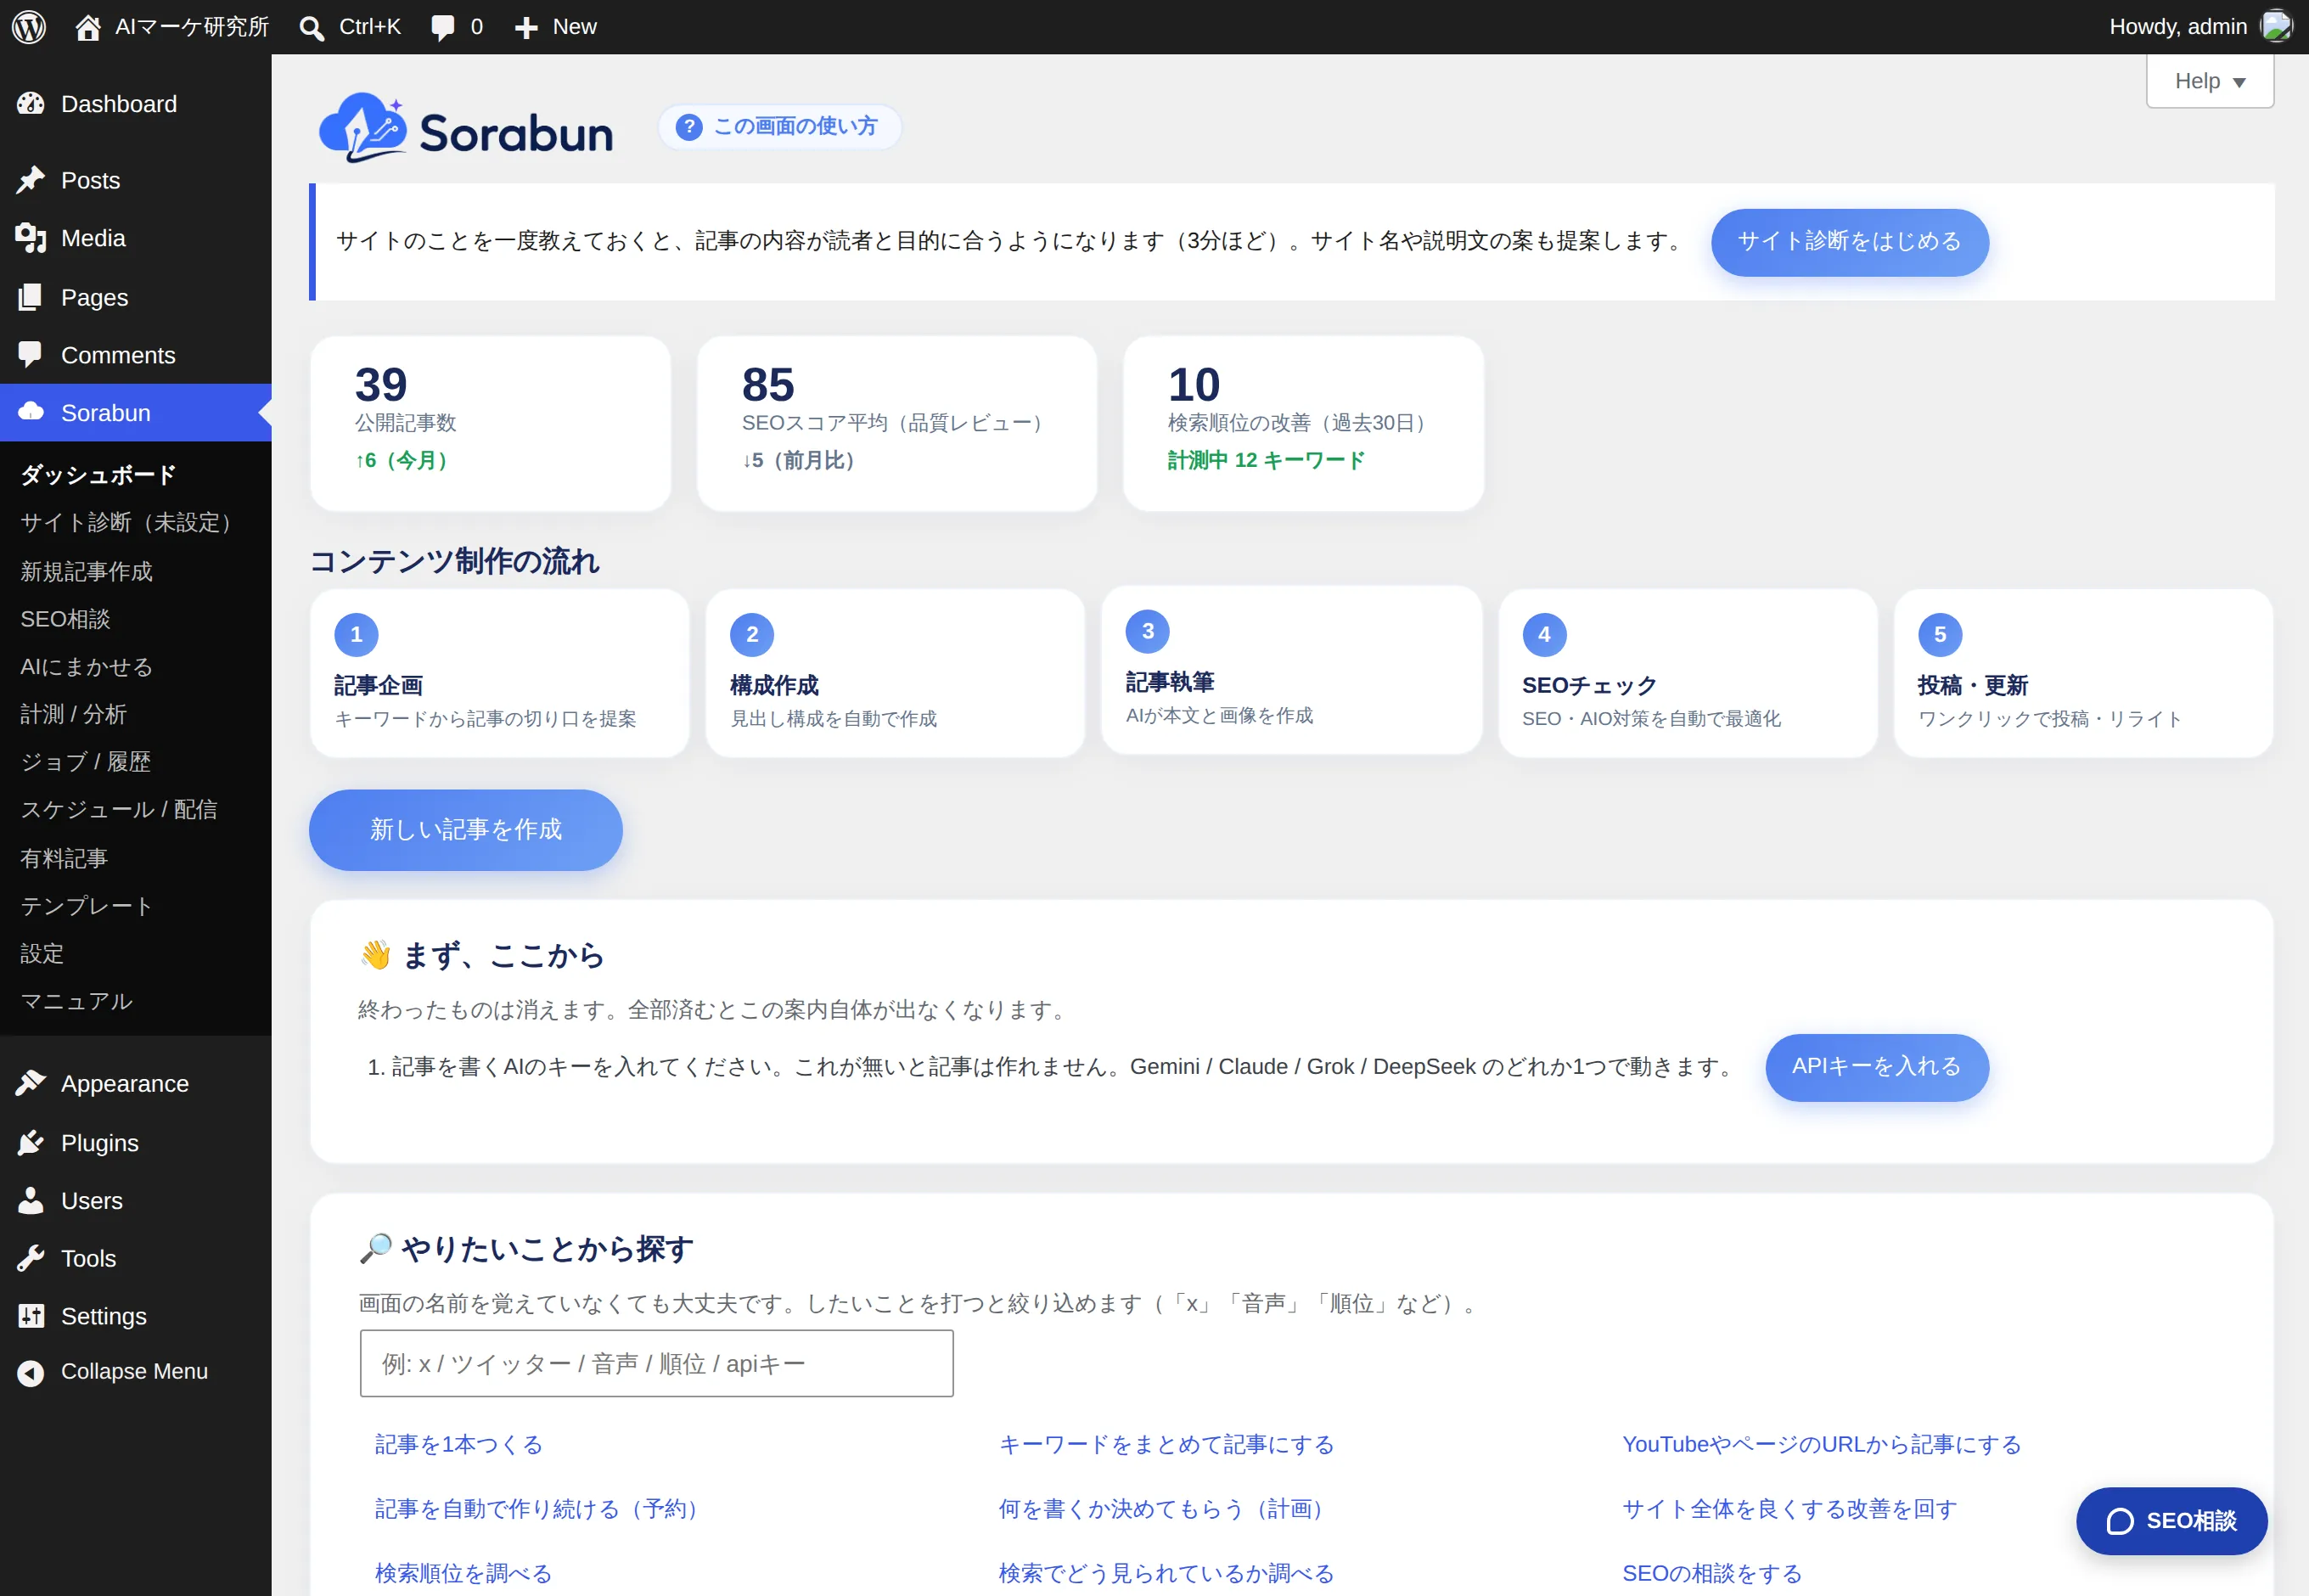Select the 計測 / 分析 submenu item
The height and width of the screenshot is (1596, 2309).
pos(73,714)
